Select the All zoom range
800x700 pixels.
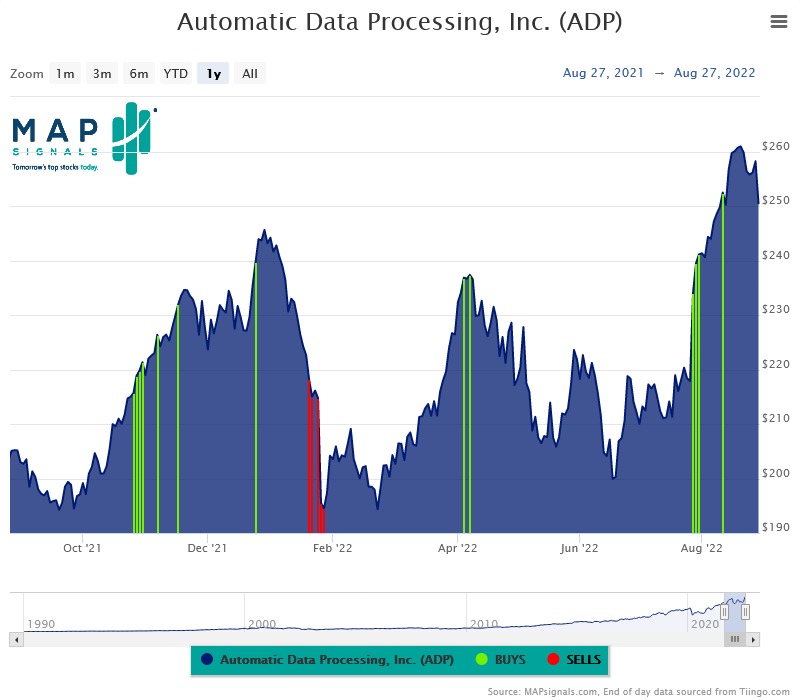coord(250,73)
